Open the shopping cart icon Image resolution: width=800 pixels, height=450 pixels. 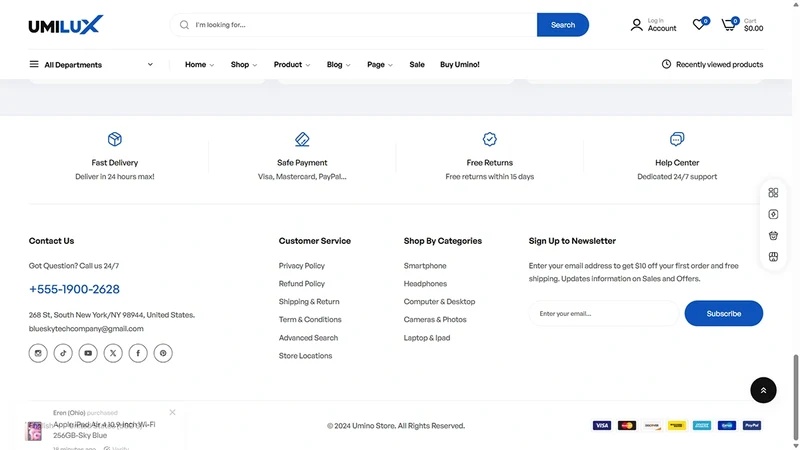729,24
